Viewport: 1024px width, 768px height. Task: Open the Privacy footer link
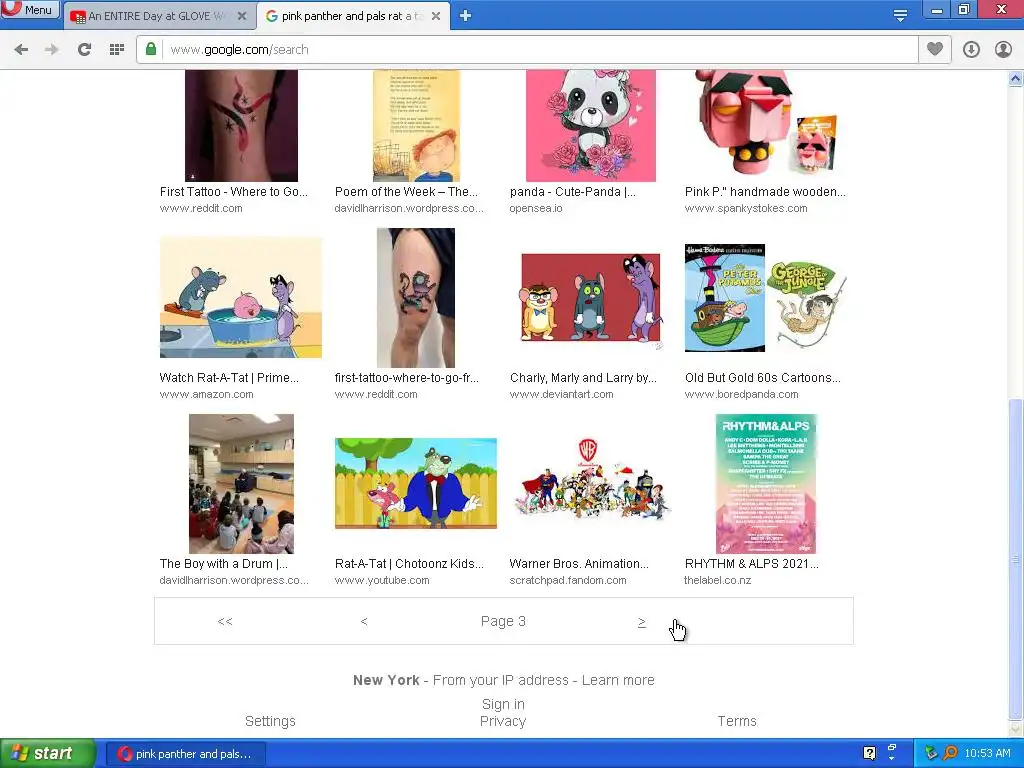[503, 721]
